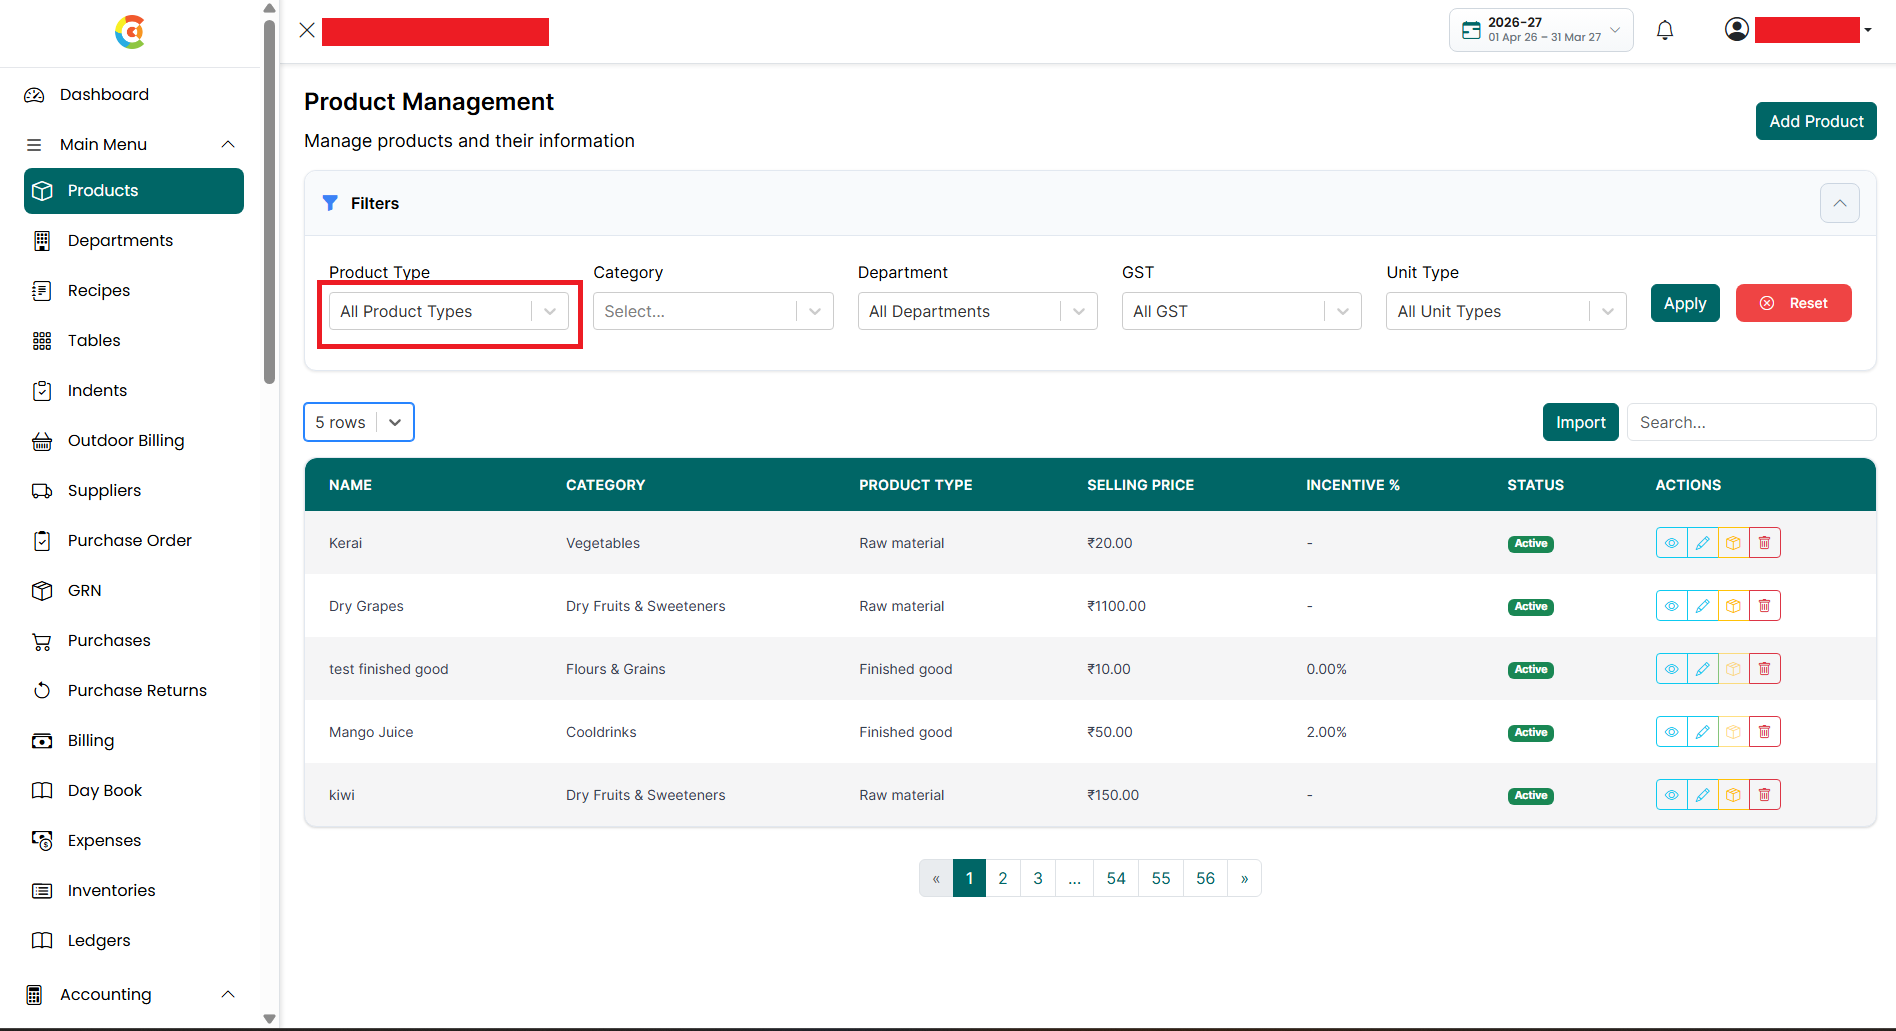The width and height of the screenshot is (1896, 1031).
Task: View details of Kerai product
Action: pos(1671,543)
